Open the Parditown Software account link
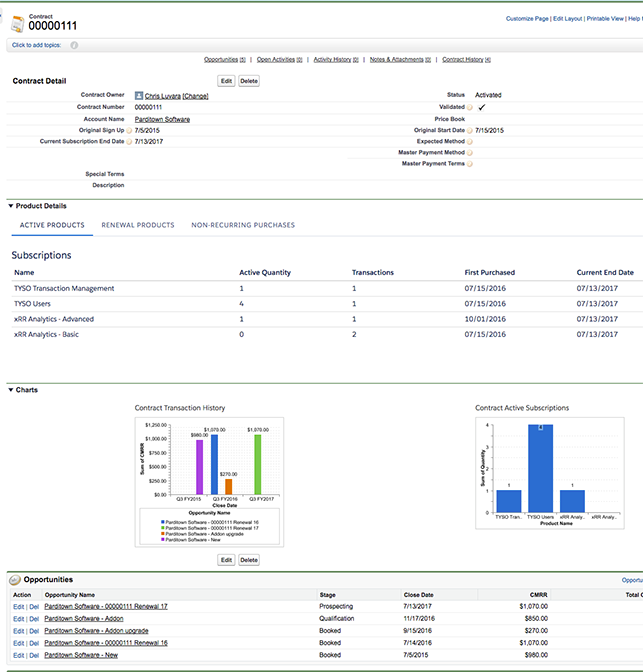The height and width of the screenshot is (672, 643). pyautogui.click(x=162, y=119)
